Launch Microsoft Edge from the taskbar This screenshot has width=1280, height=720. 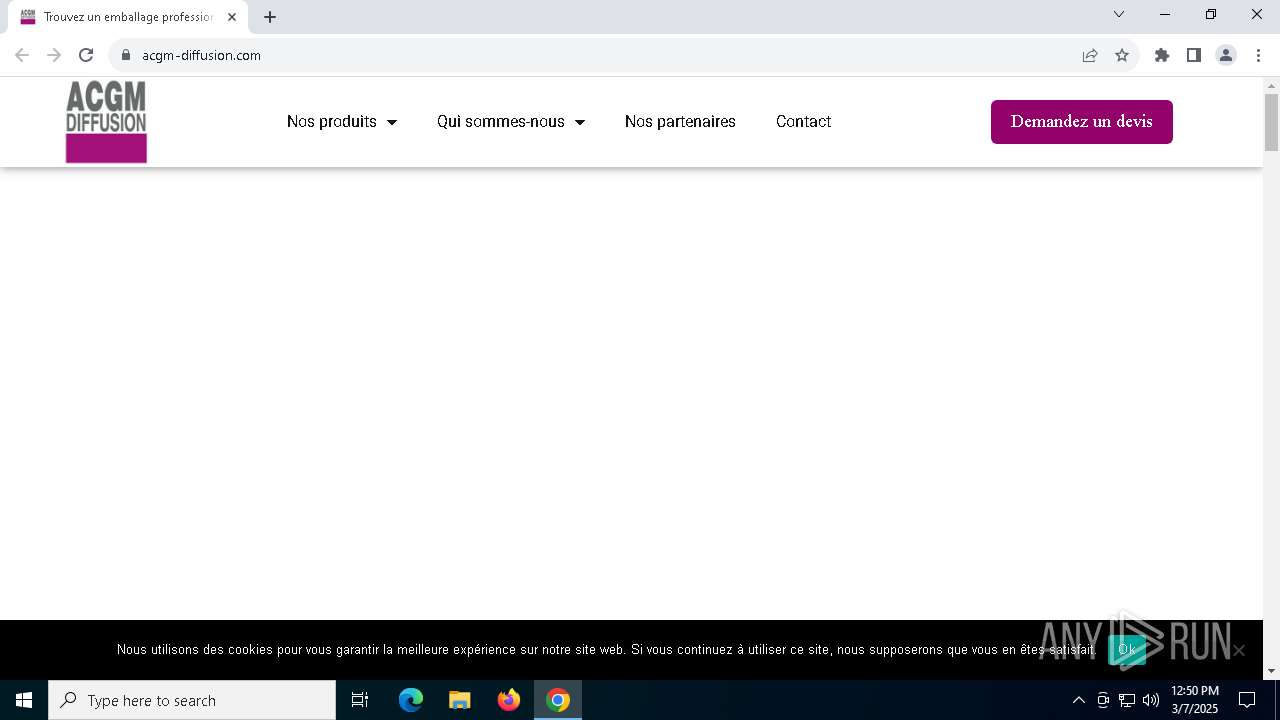click(411, 700)
